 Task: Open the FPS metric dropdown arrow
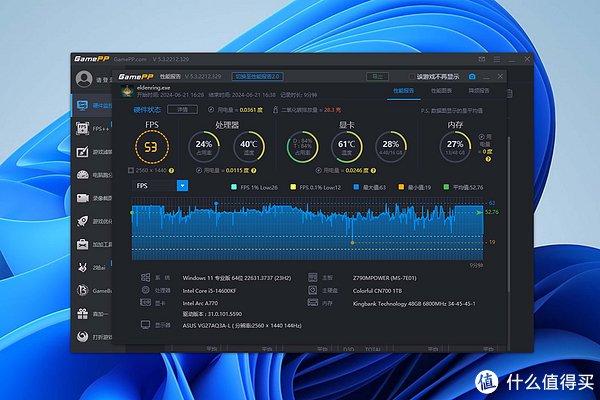183,186
